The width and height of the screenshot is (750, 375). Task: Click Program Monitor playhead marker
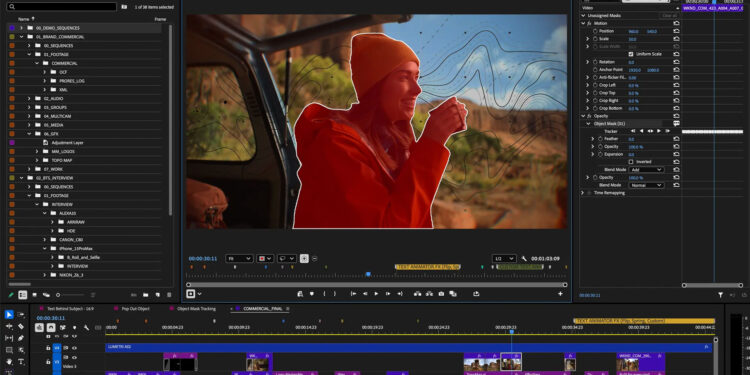pos(368,274)
